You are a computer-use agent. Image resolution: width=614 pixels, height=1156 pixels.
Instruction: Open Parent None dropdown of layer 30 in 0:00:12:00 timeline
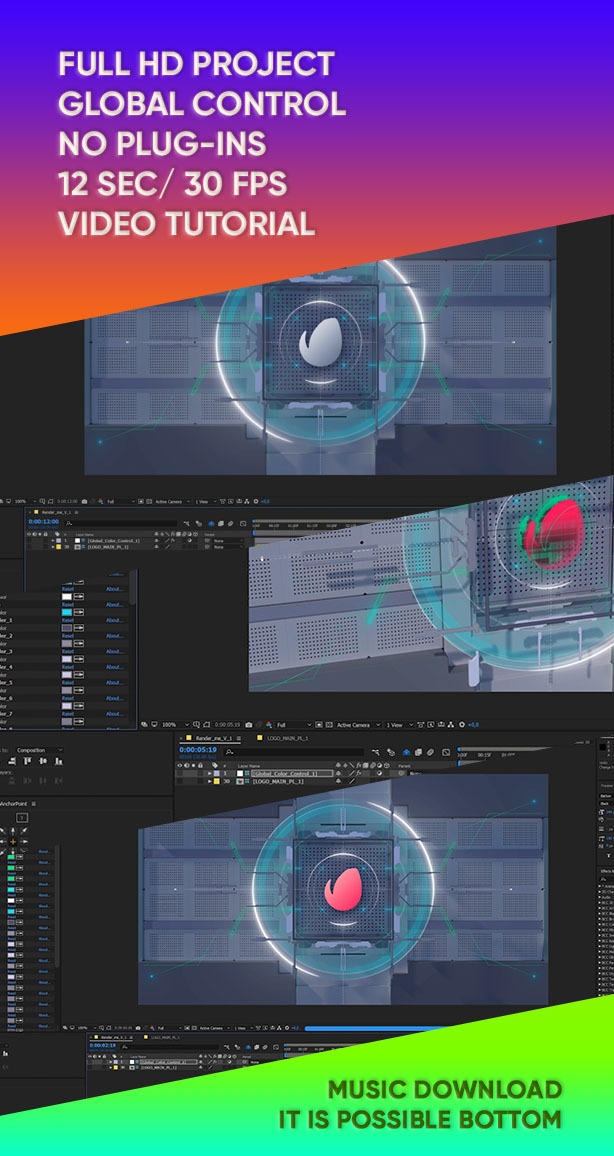tap(228, 547)
